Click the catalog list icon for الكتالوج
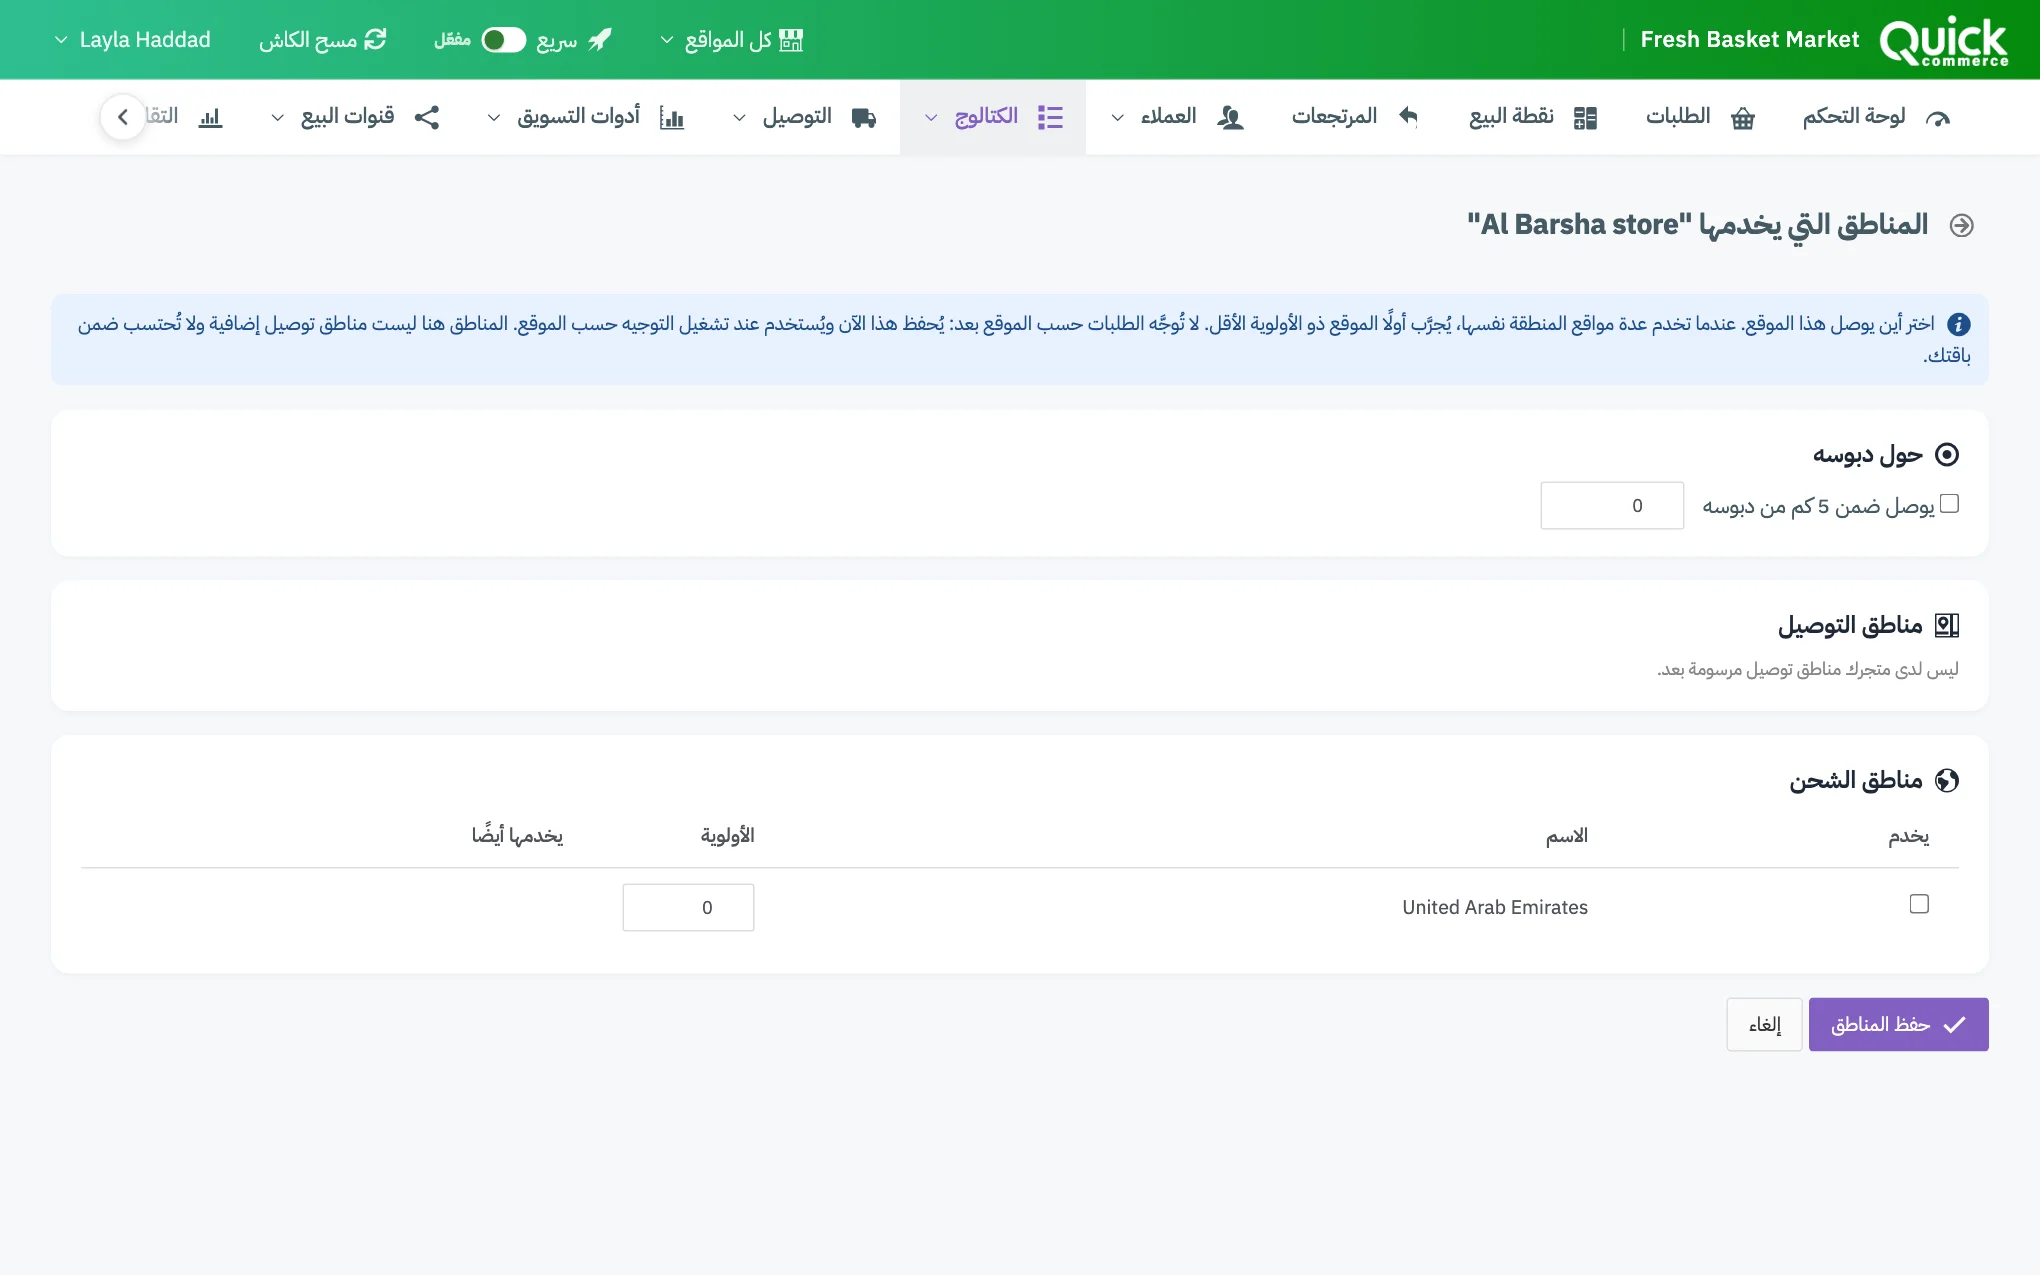The height and width of the screenshot is (1275, 2040). [x=1050, y=117]
